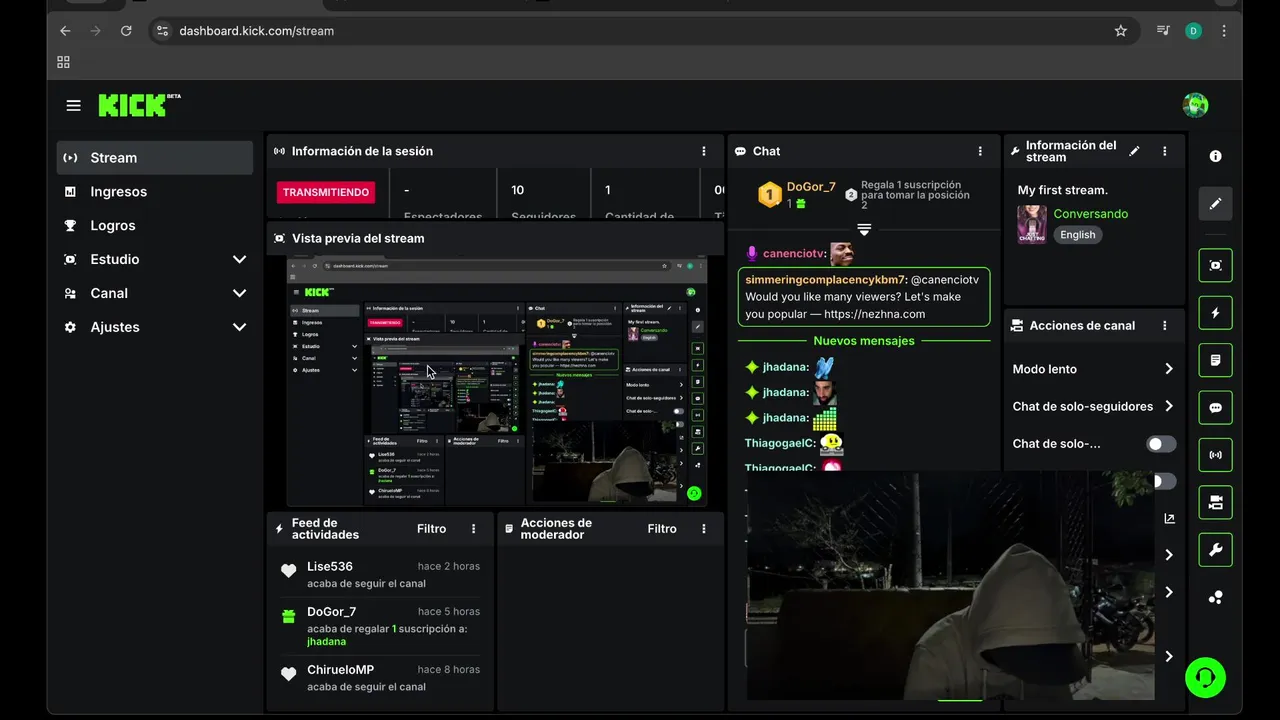1280x720 pixels.
Task: Open Información del stream kebab menu
Action: [x=1165, y=151]
